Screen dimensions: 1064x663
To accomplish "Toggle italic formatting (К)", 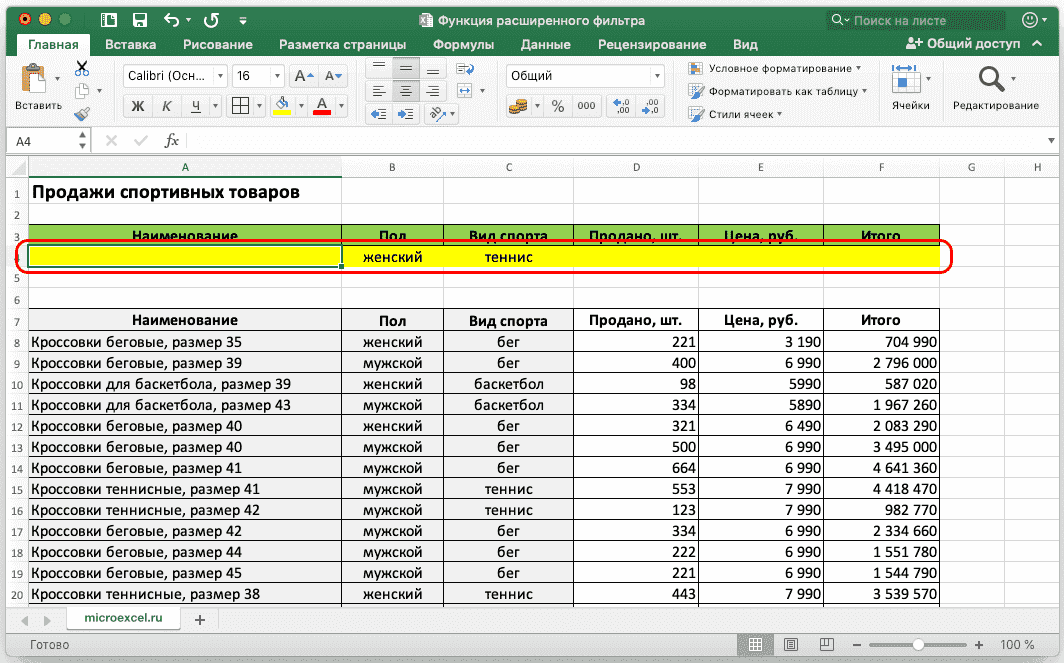I will pos(168,106).
